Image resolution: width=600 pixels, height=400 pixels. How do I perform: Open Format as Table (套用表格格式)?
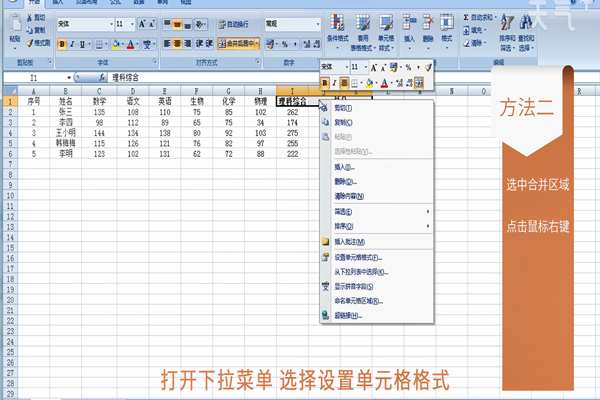[362, 33]
